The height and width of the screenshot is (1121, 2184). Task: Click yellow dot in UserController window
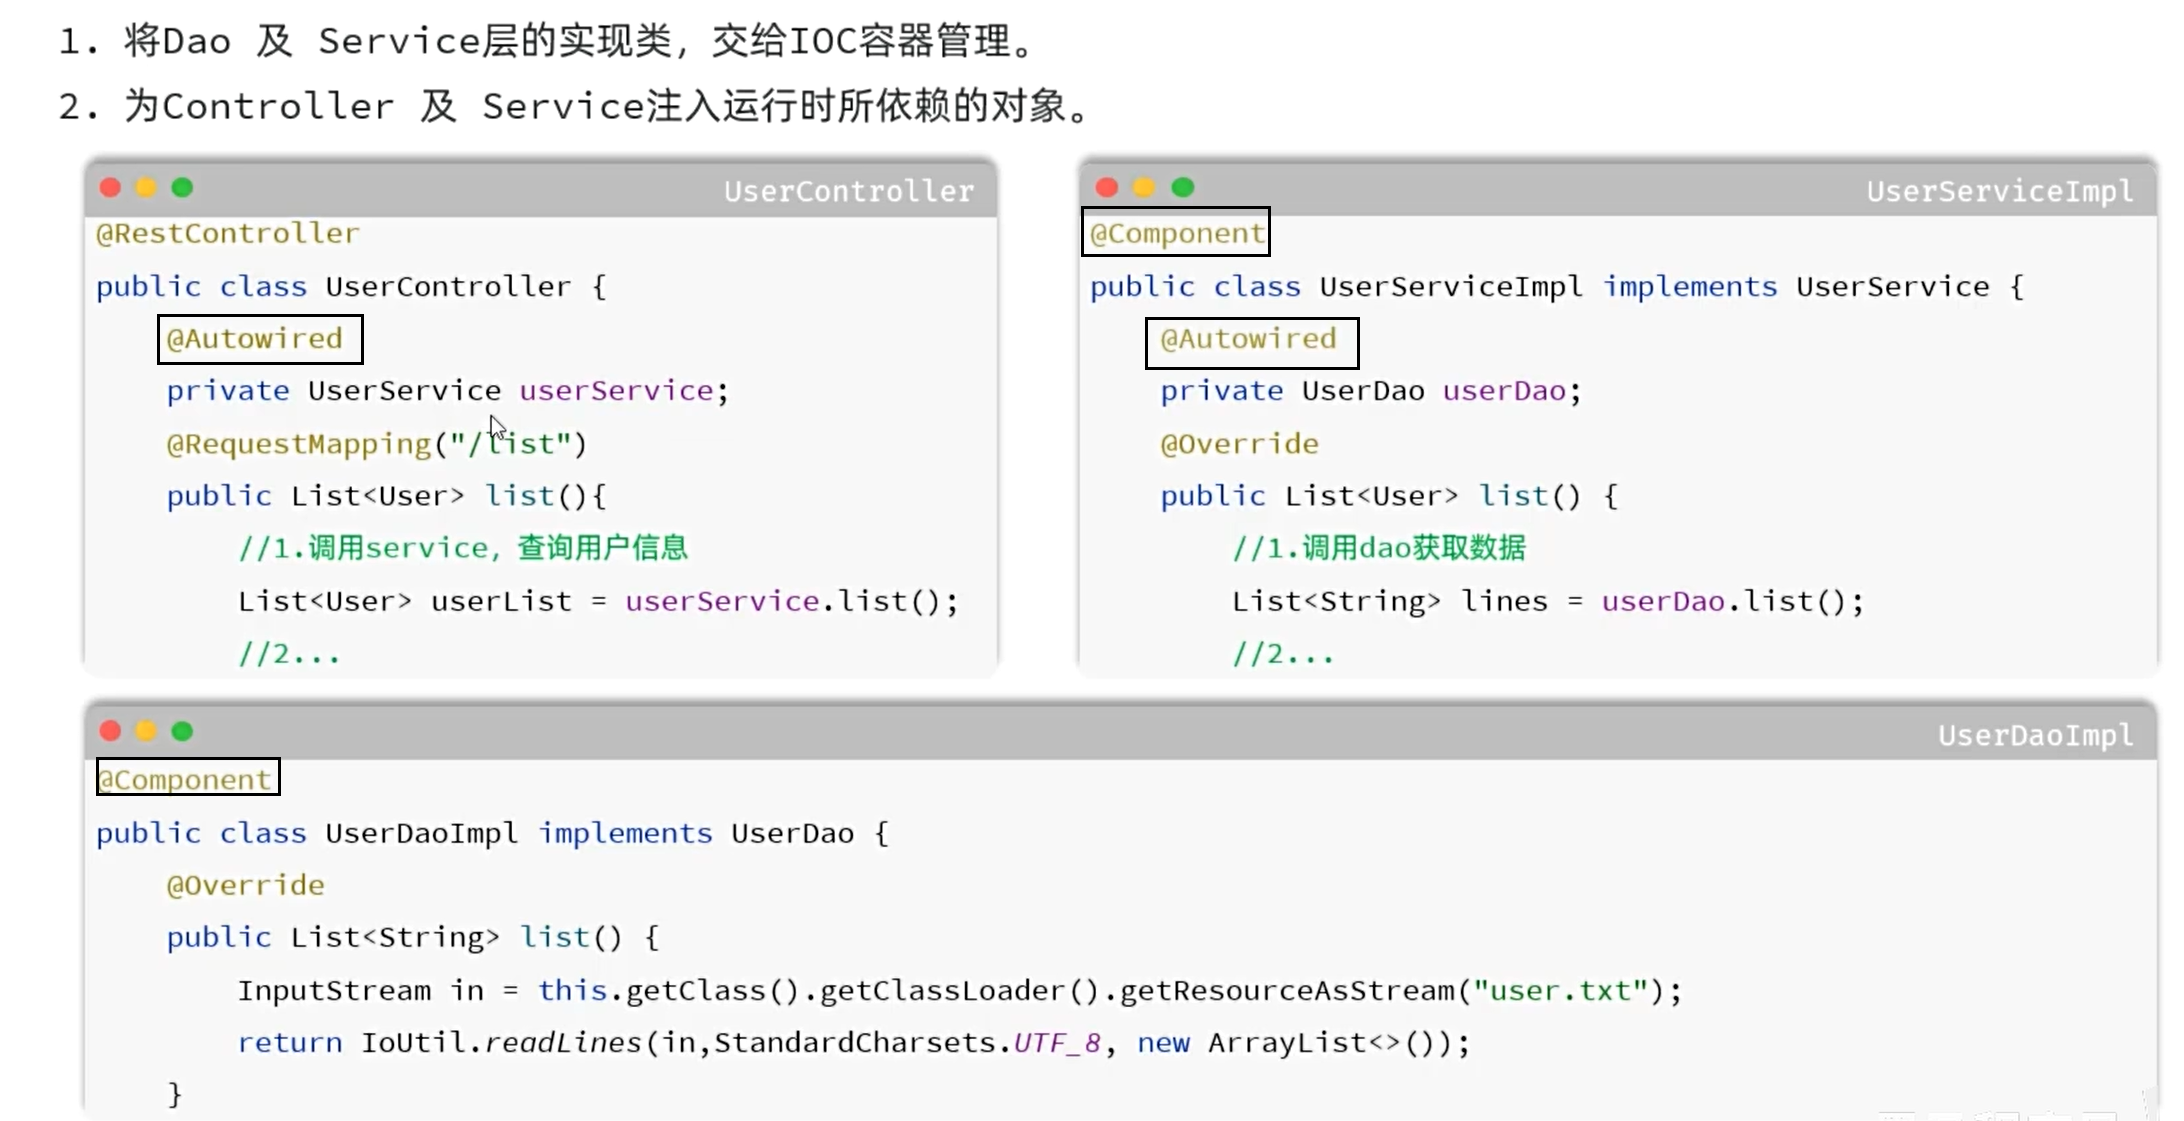(x=146, y=188)
